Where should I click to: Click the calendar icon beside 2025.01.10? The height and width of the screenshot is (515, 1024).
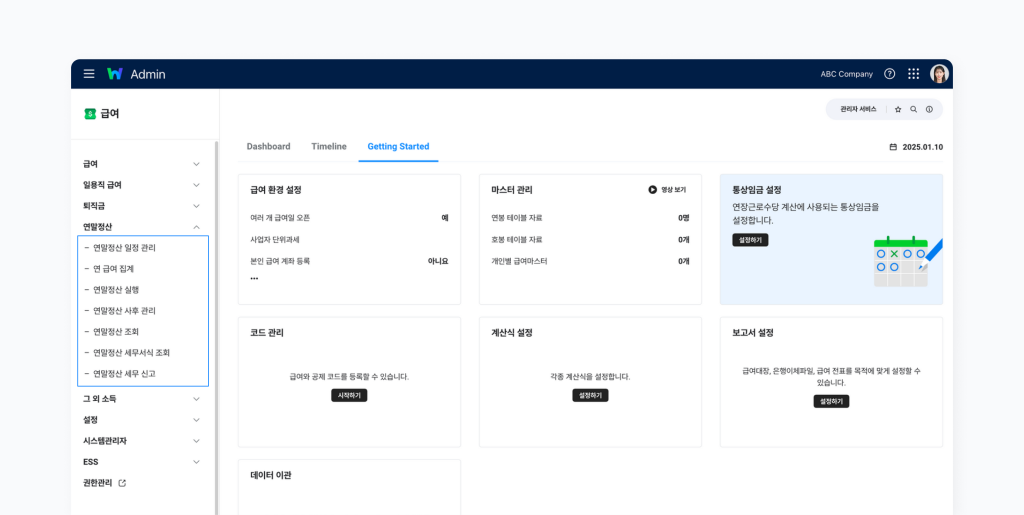click(893, 147)
